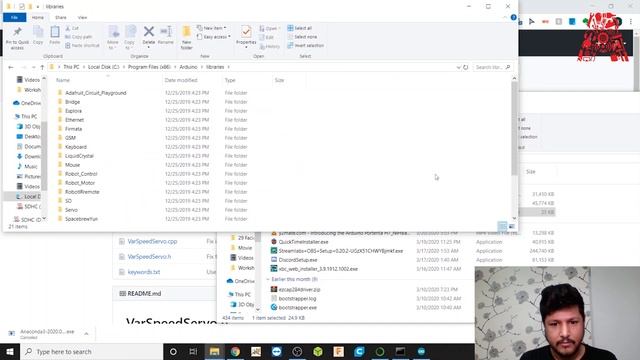Open address bar history dropdown
Viewport: 640px width, 360px height.
[x=458, y=67]
